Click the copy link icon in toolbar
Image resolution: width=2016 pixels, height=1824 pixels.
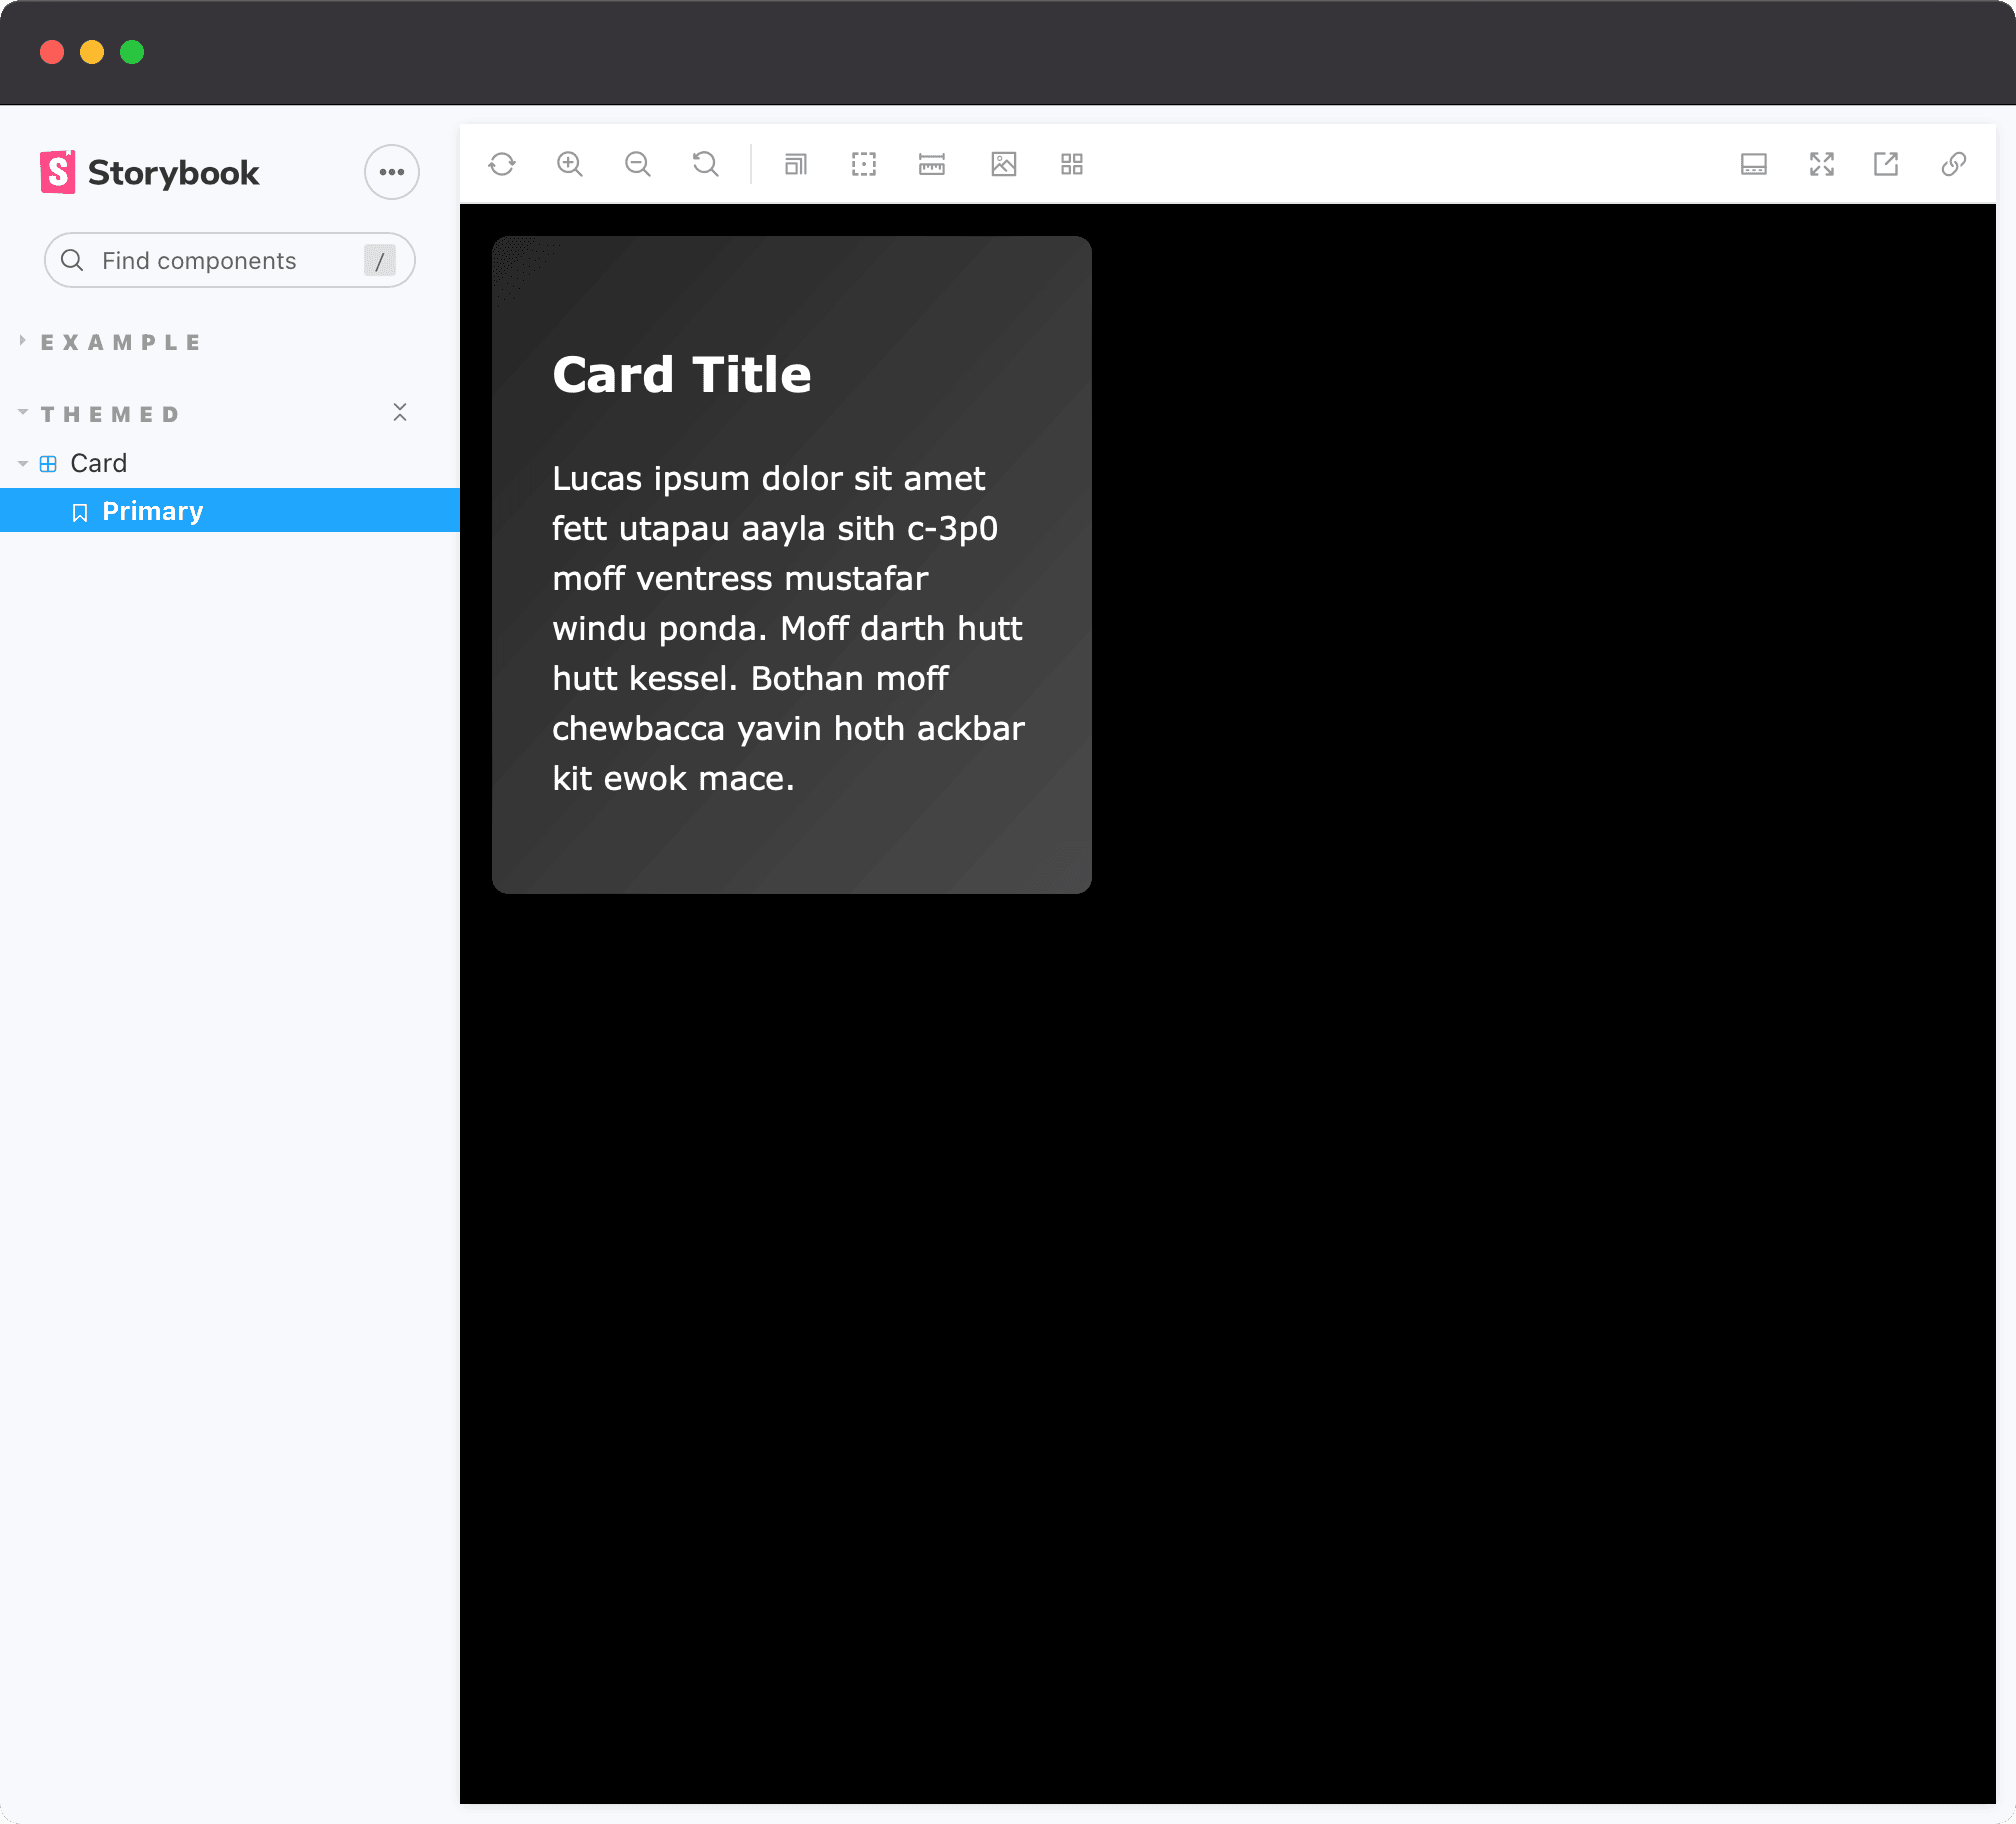click(1955, 163)
